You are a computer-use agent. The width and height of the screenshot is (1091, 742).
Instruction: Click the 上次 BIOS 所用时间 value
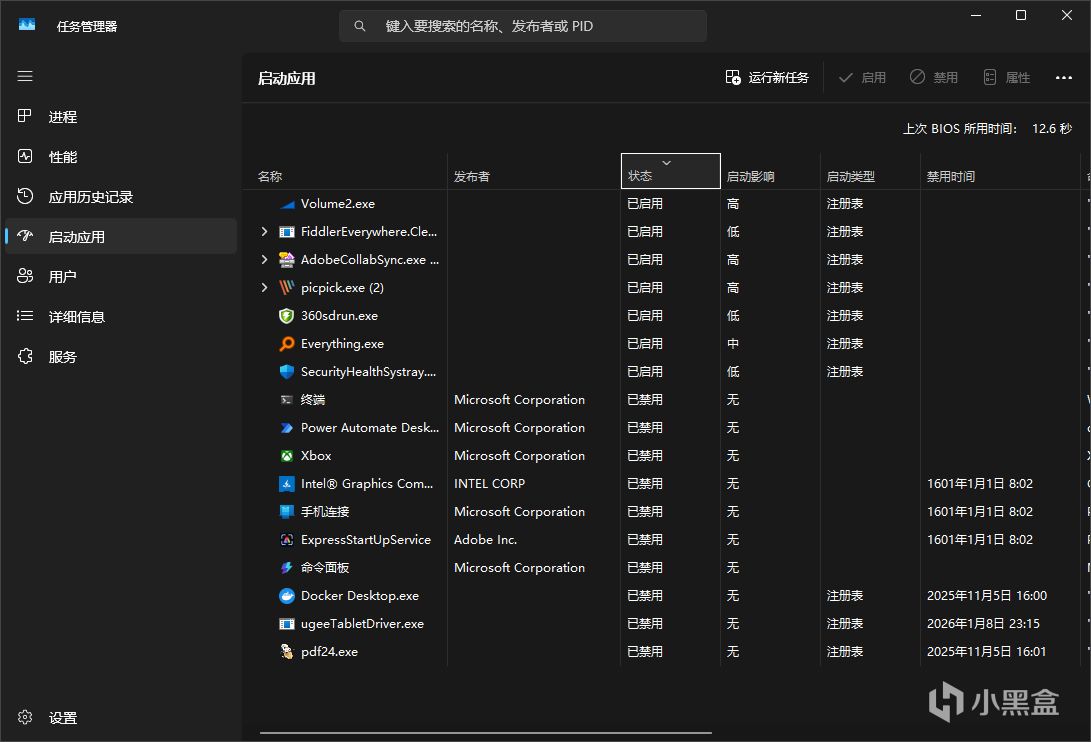(x=1052, y=129)
